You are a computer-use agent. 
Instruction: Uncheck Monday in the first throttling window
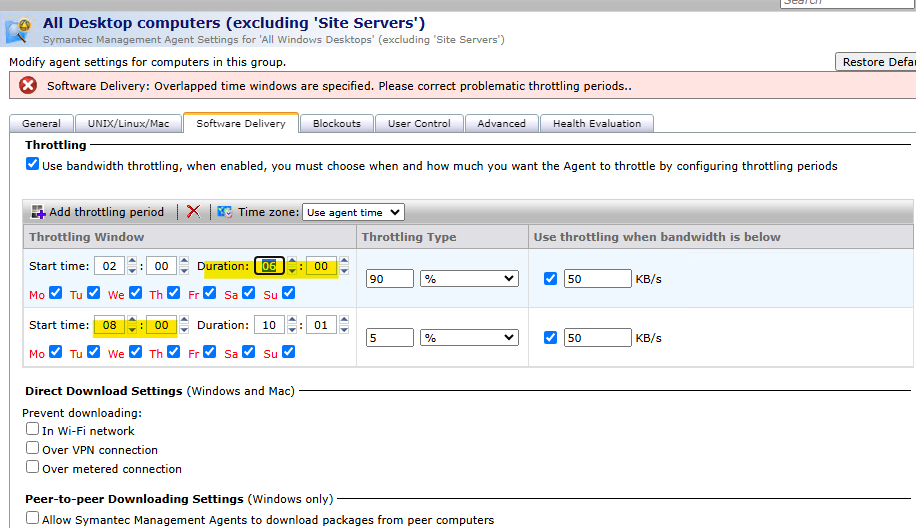(55, 293)
